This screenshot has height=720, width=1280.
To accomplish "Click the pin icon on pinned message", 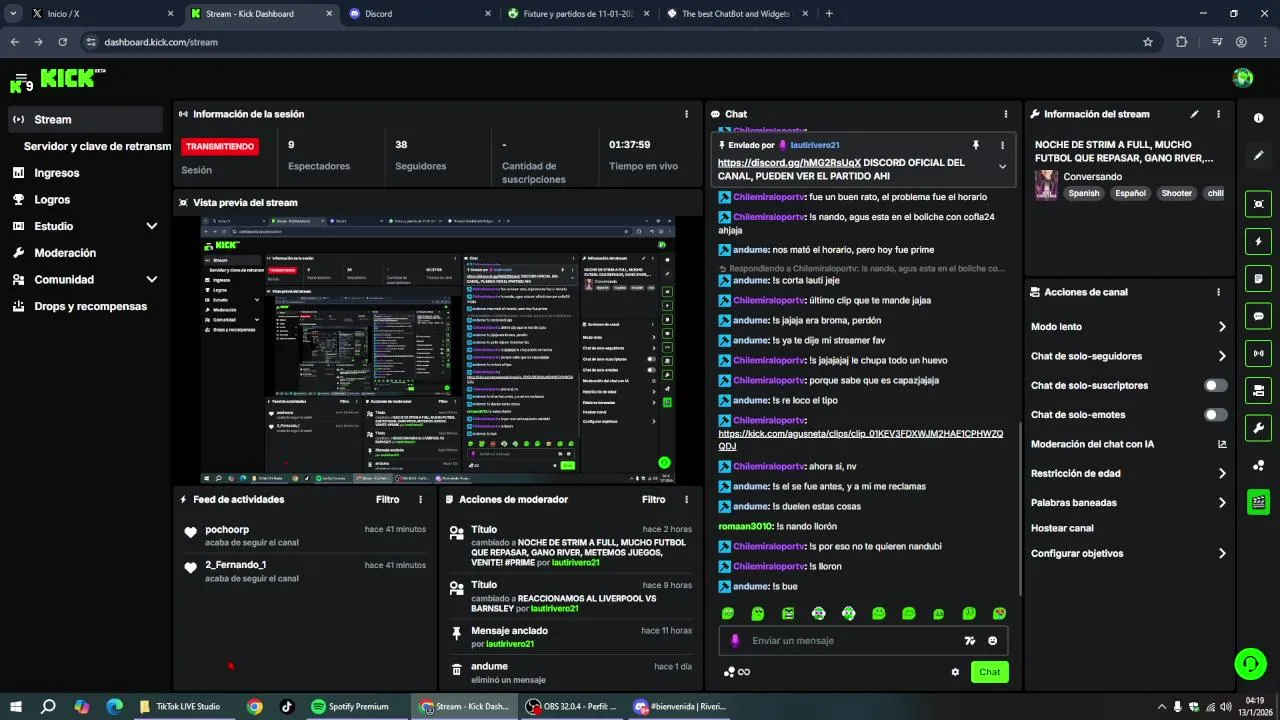I will [976, 145].
